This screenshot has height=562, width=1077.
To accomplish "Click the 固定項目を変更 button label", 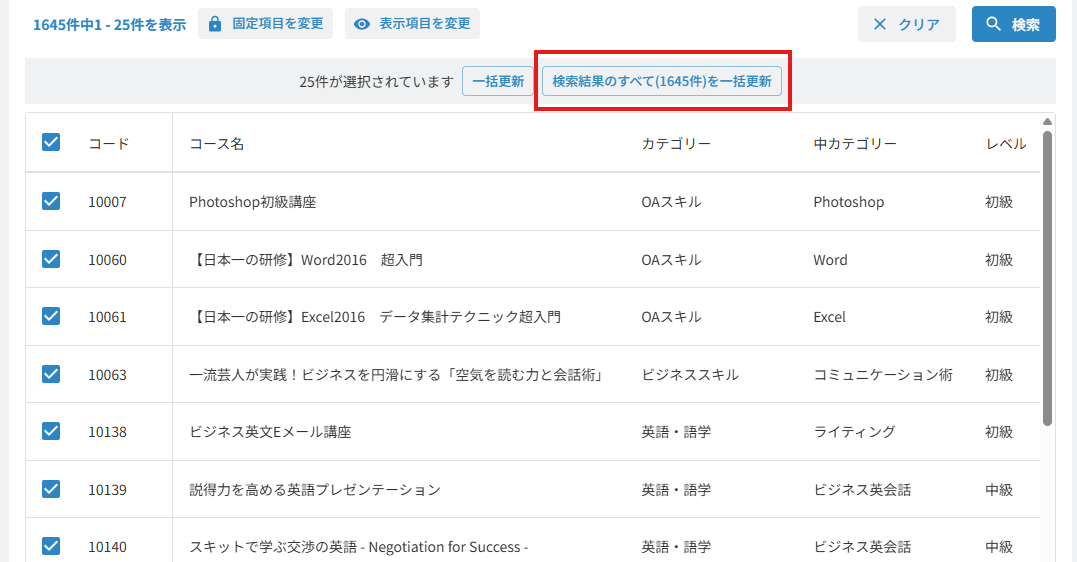I will coord(277,23).
